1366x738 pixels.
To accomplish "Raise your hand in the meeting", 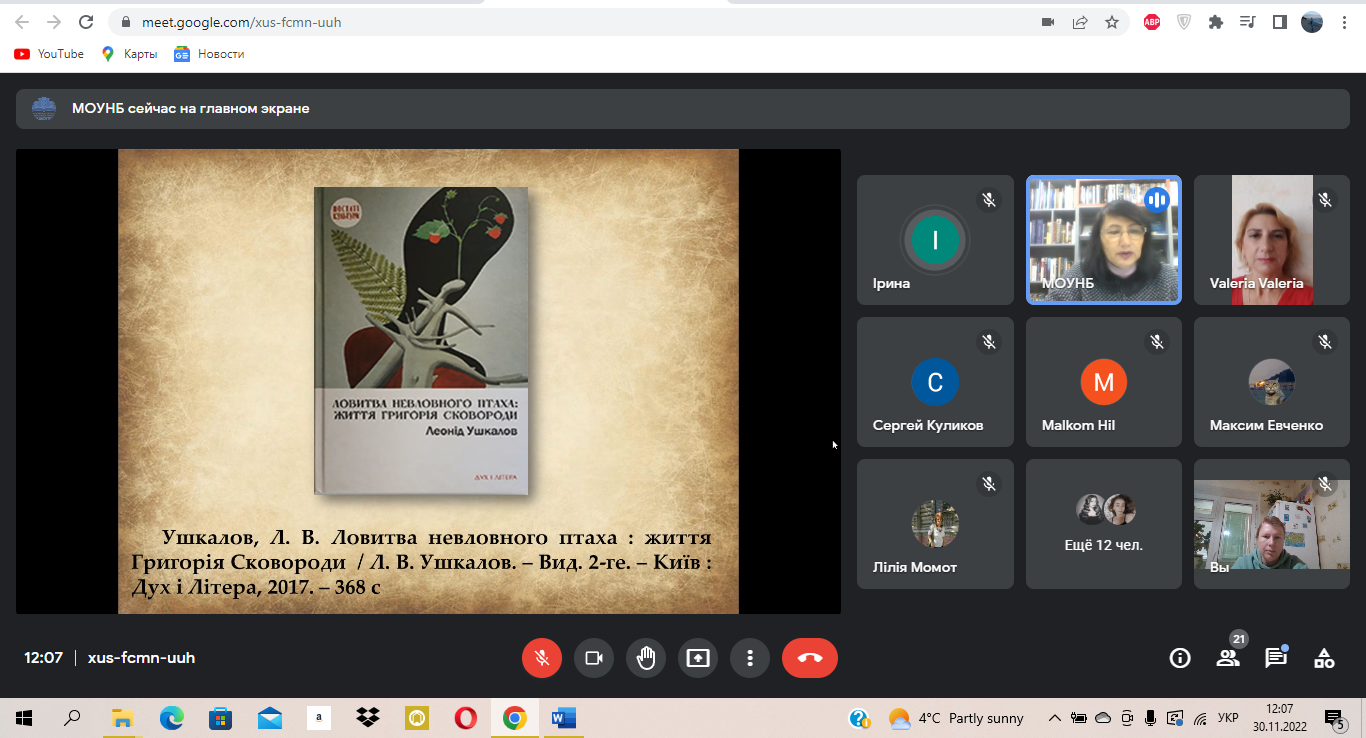I will (x=646, y=658).
